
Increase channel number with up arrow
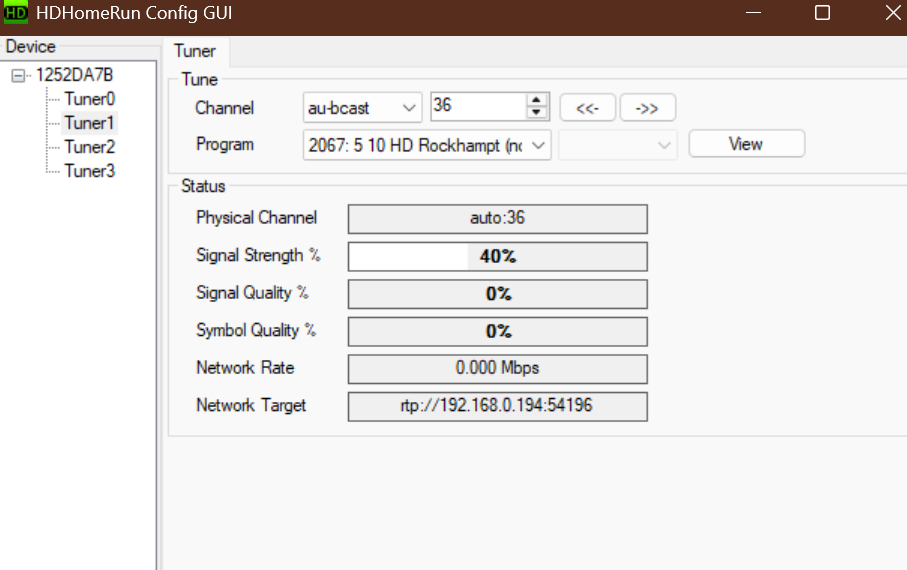538,100
